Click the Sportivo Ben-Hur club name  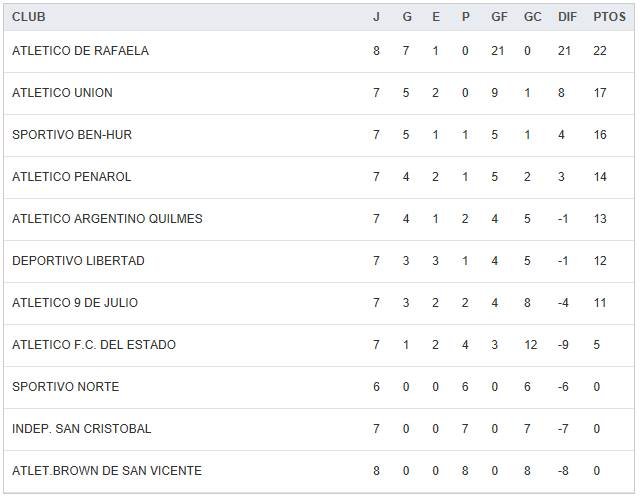pos(72,135)
